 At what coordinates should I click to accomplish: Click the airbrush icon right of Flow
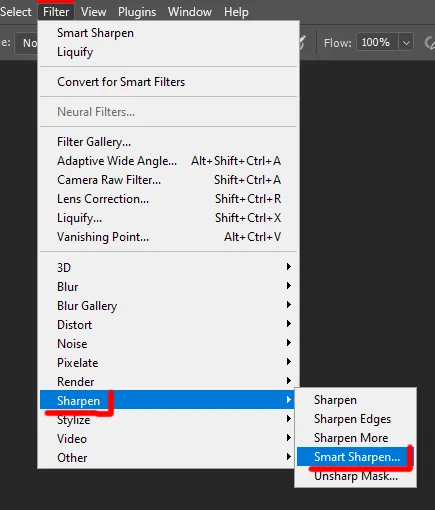coord(429,43)
